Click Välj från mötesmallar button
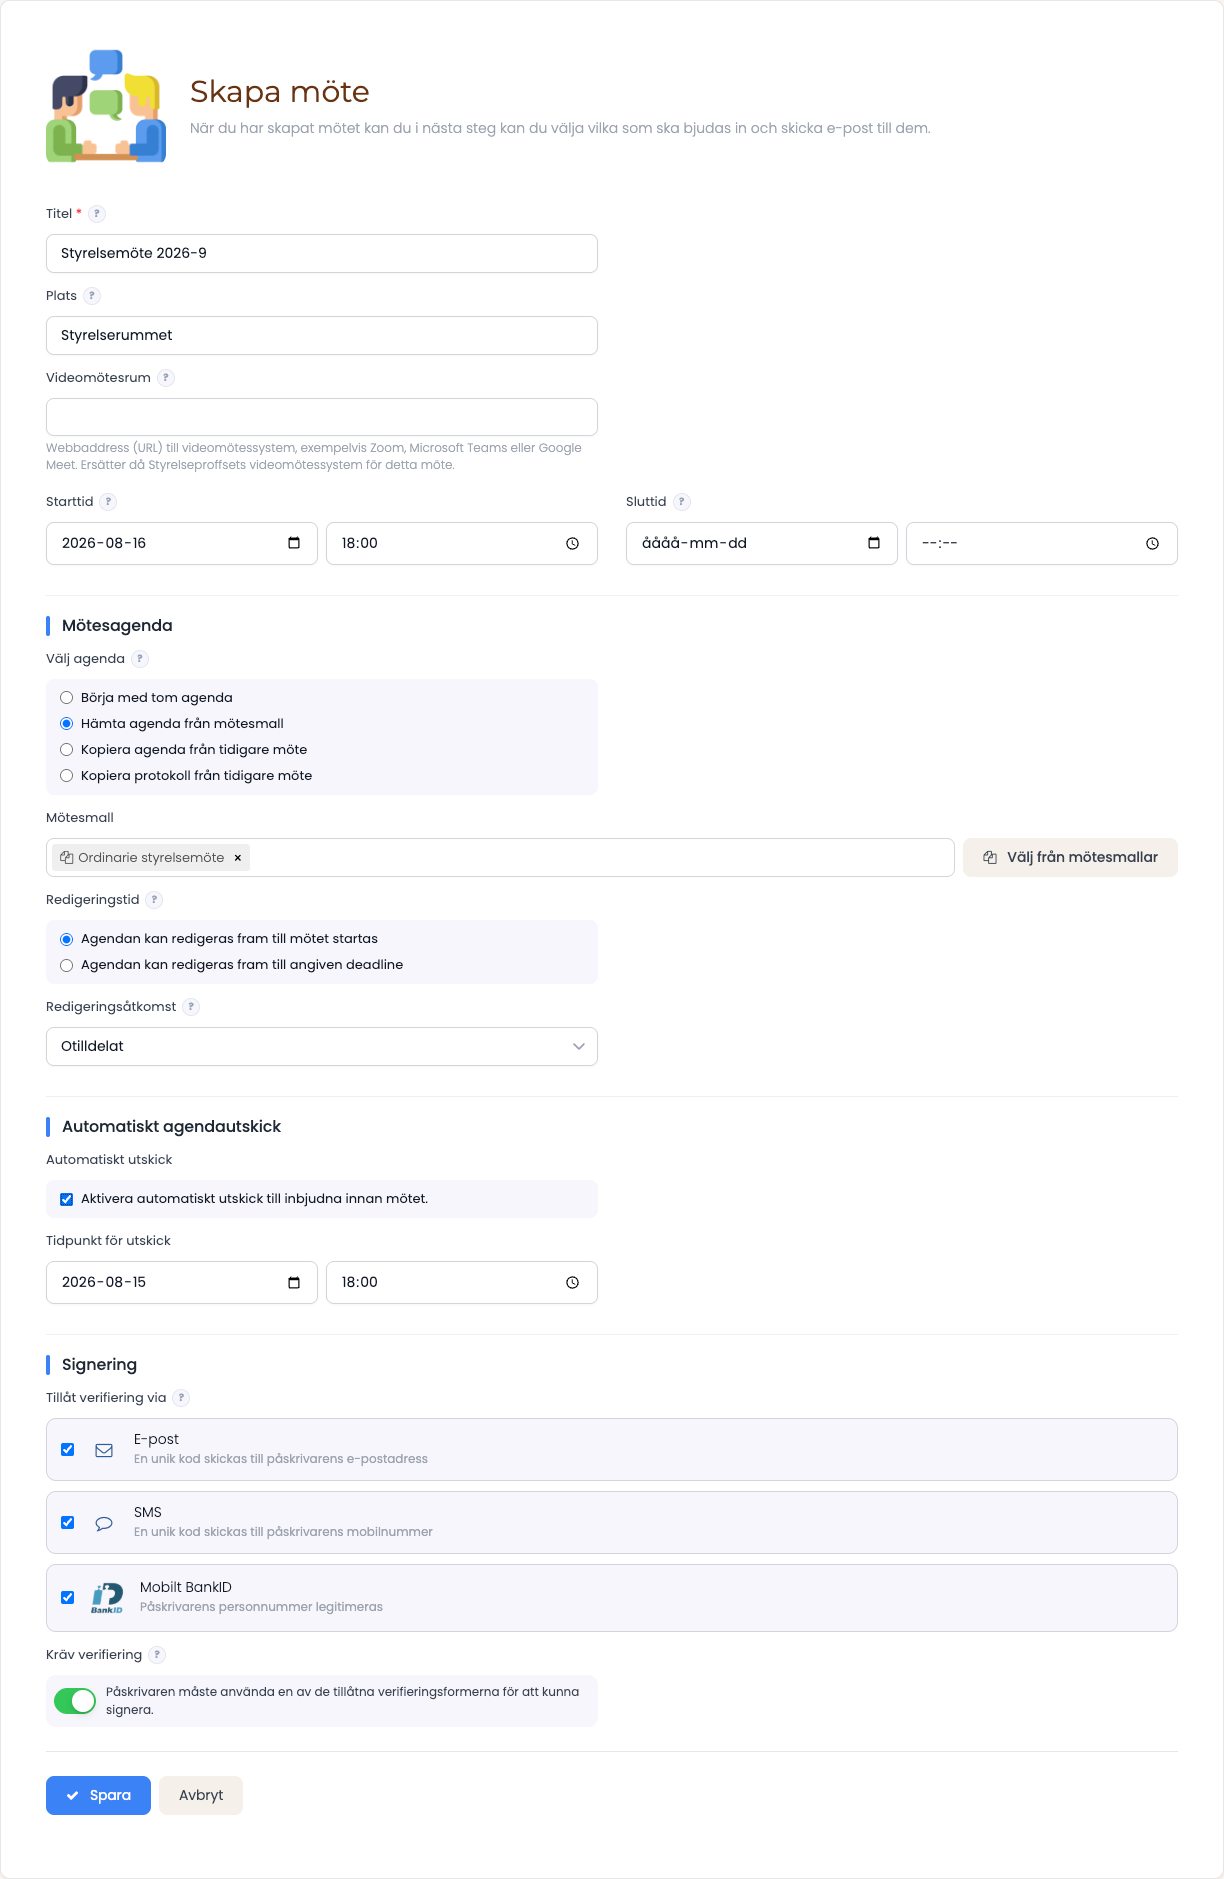 [1070, 857]
